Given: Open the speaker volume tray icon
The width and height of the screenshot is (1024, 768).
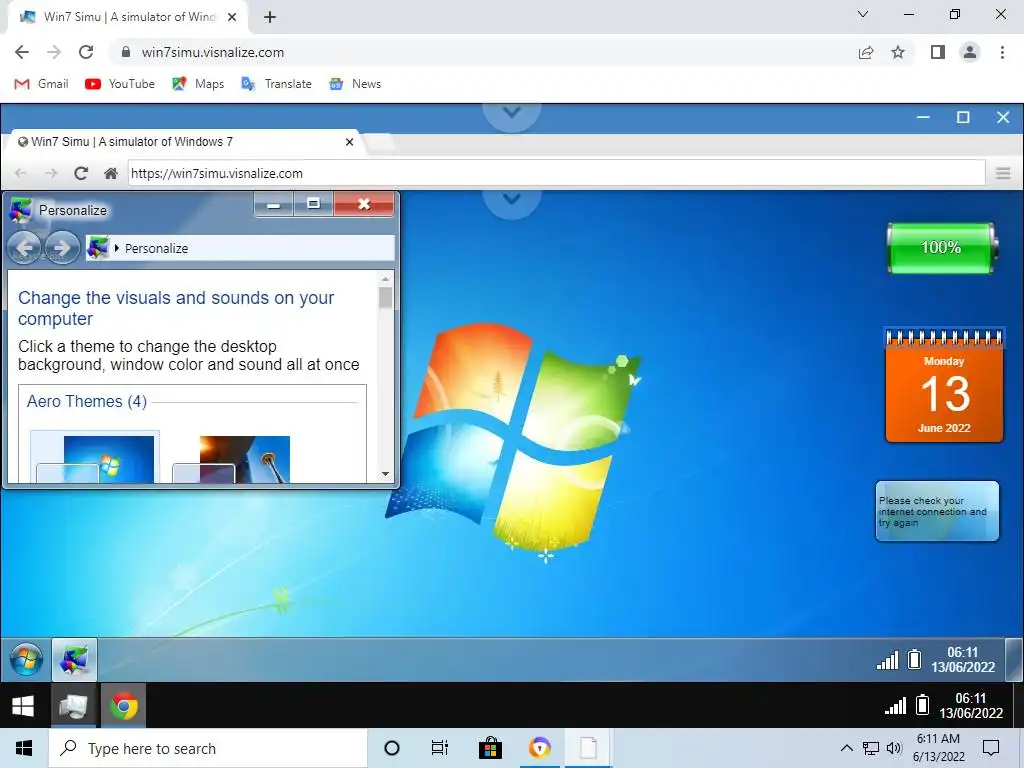Looking at the screenshot, I should pyautogui.click(x=895, y=748).
